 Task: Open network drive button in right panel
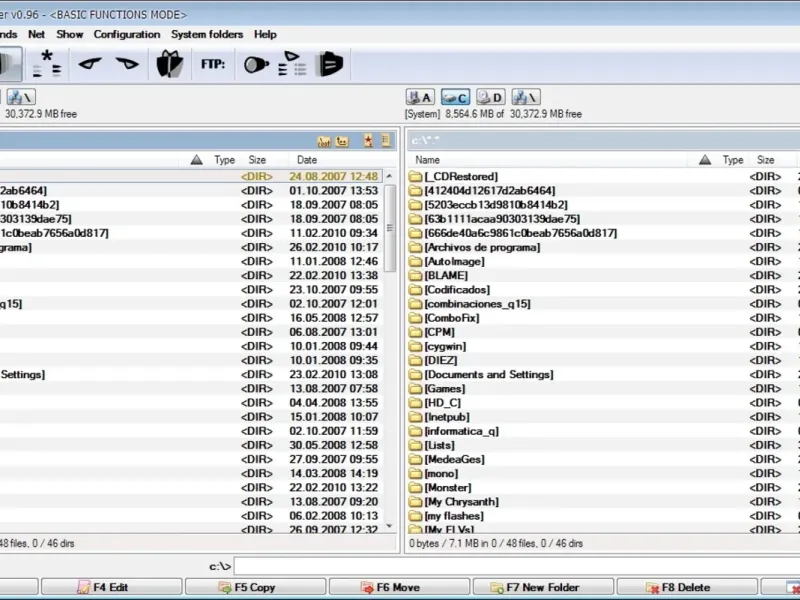pos(525,97)
